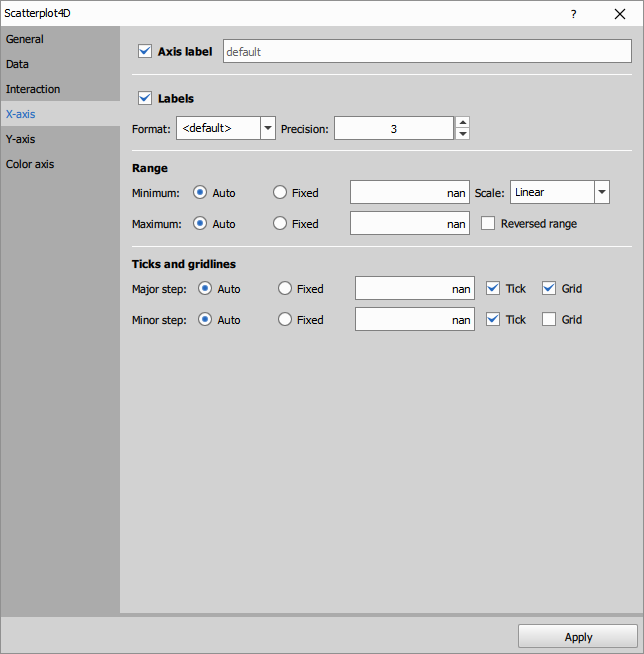The width and height of the screenshot is (644, 654).
Task: Close the Scatterplot4D dialog
Action: [620, 14]
